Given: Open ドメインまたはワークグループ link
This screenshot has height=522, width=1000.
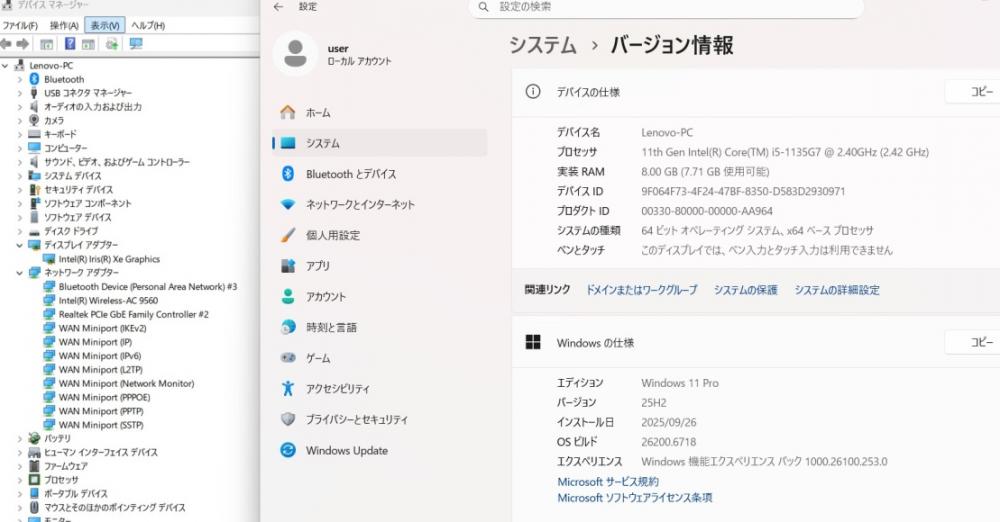Looking at the screenshot, I should click(x=642, y=290).
